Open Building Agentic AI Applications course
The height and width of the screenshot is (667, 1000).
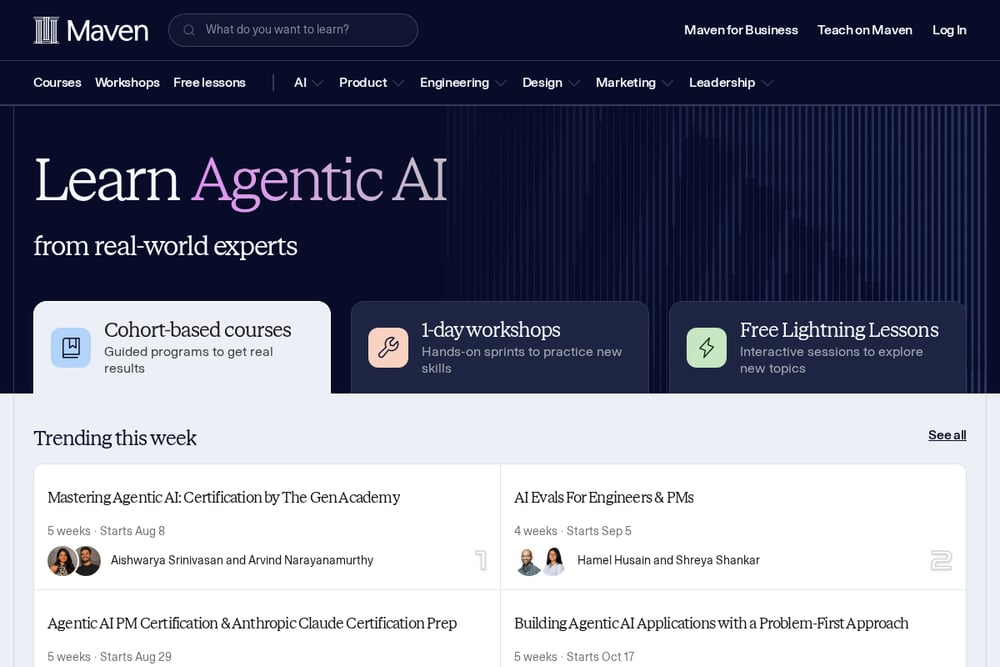coord(711,623)
